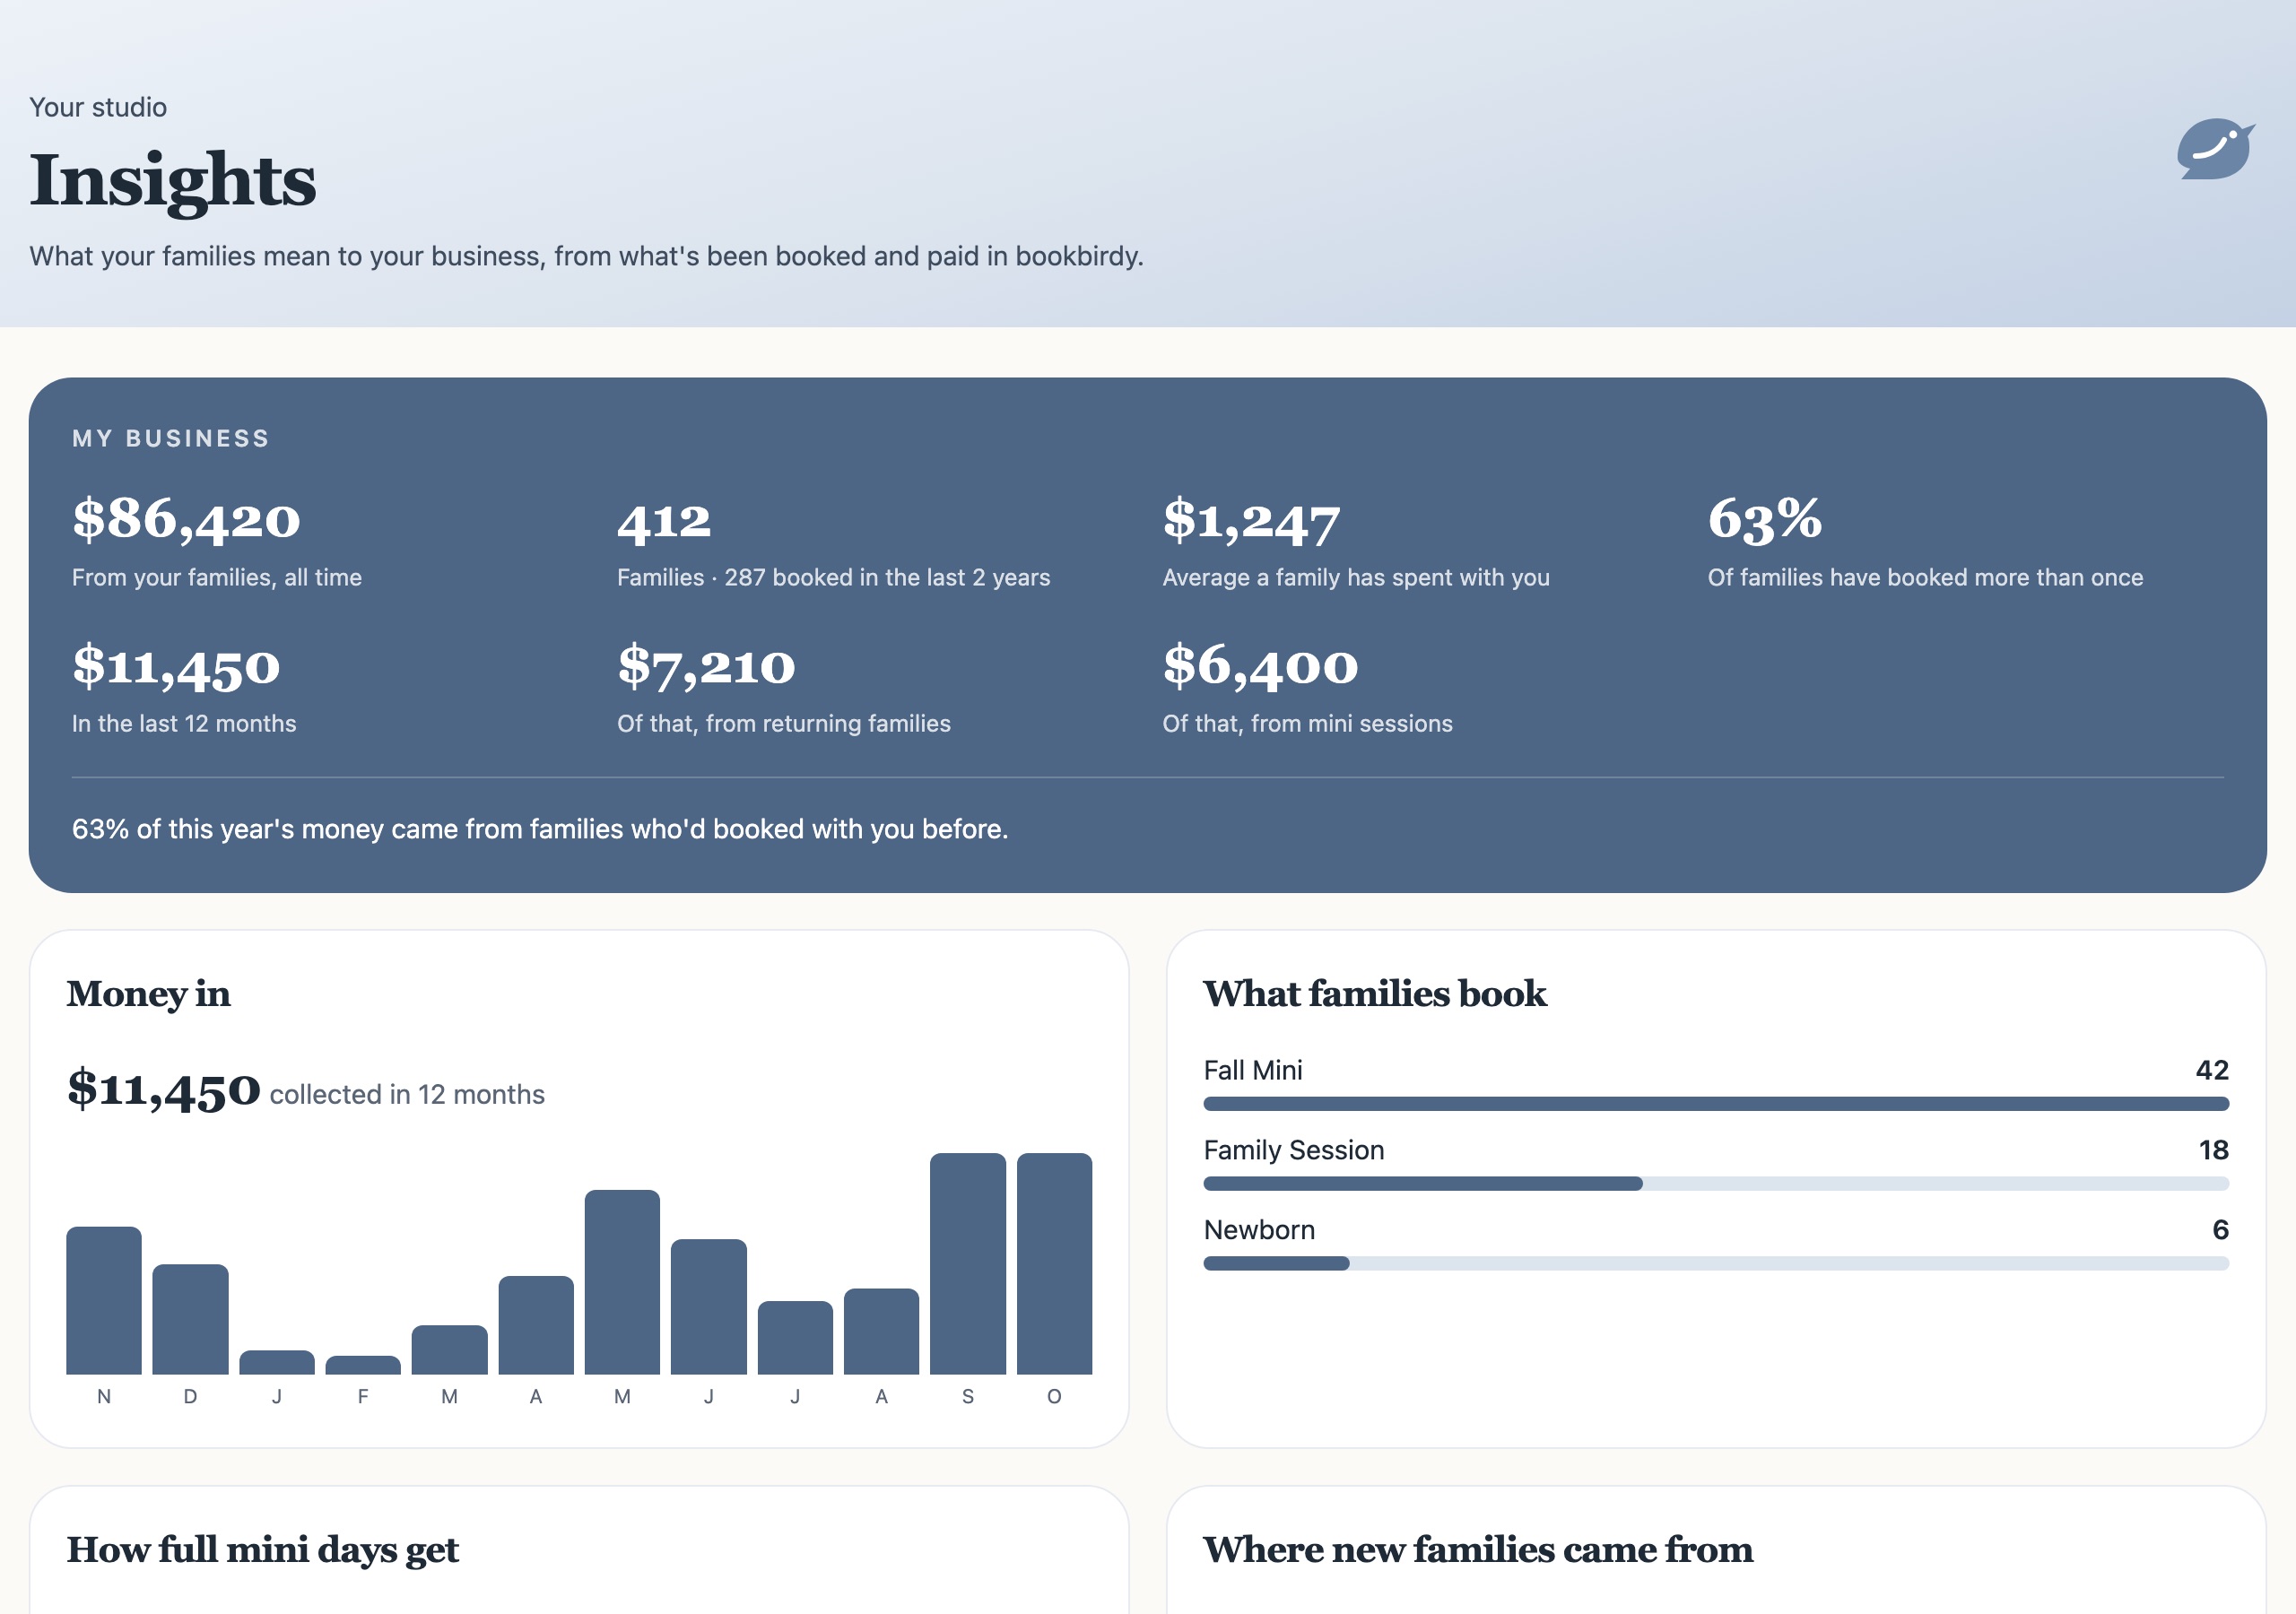This screenshot has width=2296, height=1614.
Task: Click the '63% of this year's money' sentence
Action: coord(540,829)
